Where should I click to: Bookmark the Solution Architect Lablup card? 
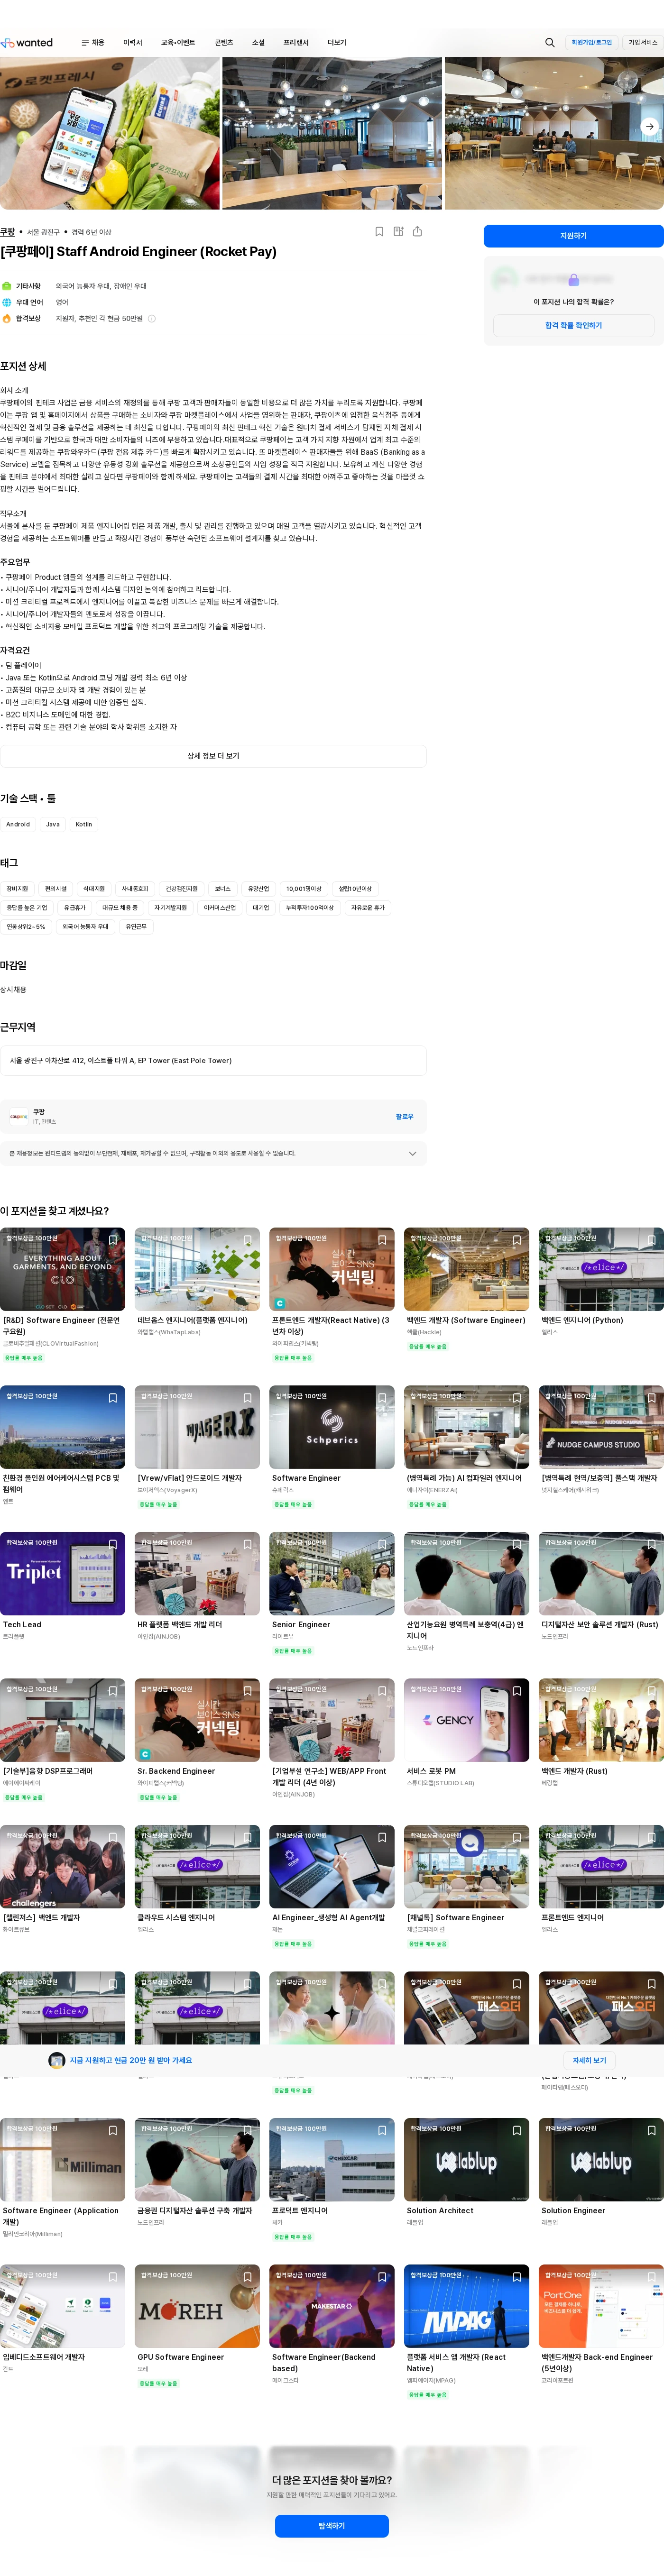[x=517, y=2131]
